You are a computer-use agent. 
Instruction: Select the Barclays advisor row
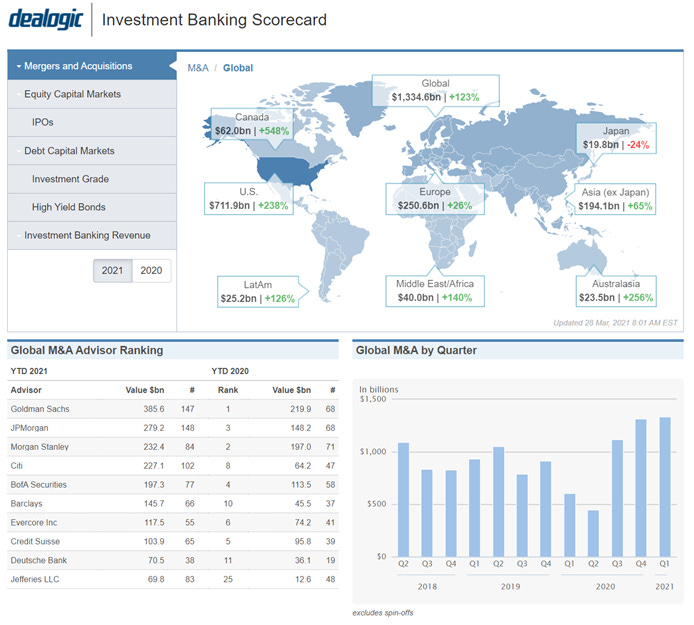tap(173, 504)
